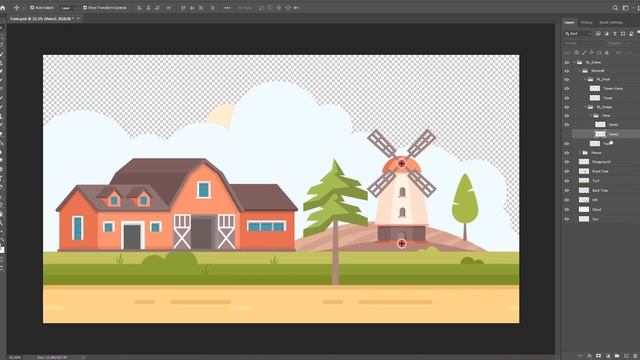The image size is (640, 360).
Task: Switch to the Layers tab
Action: click(569, 22)
